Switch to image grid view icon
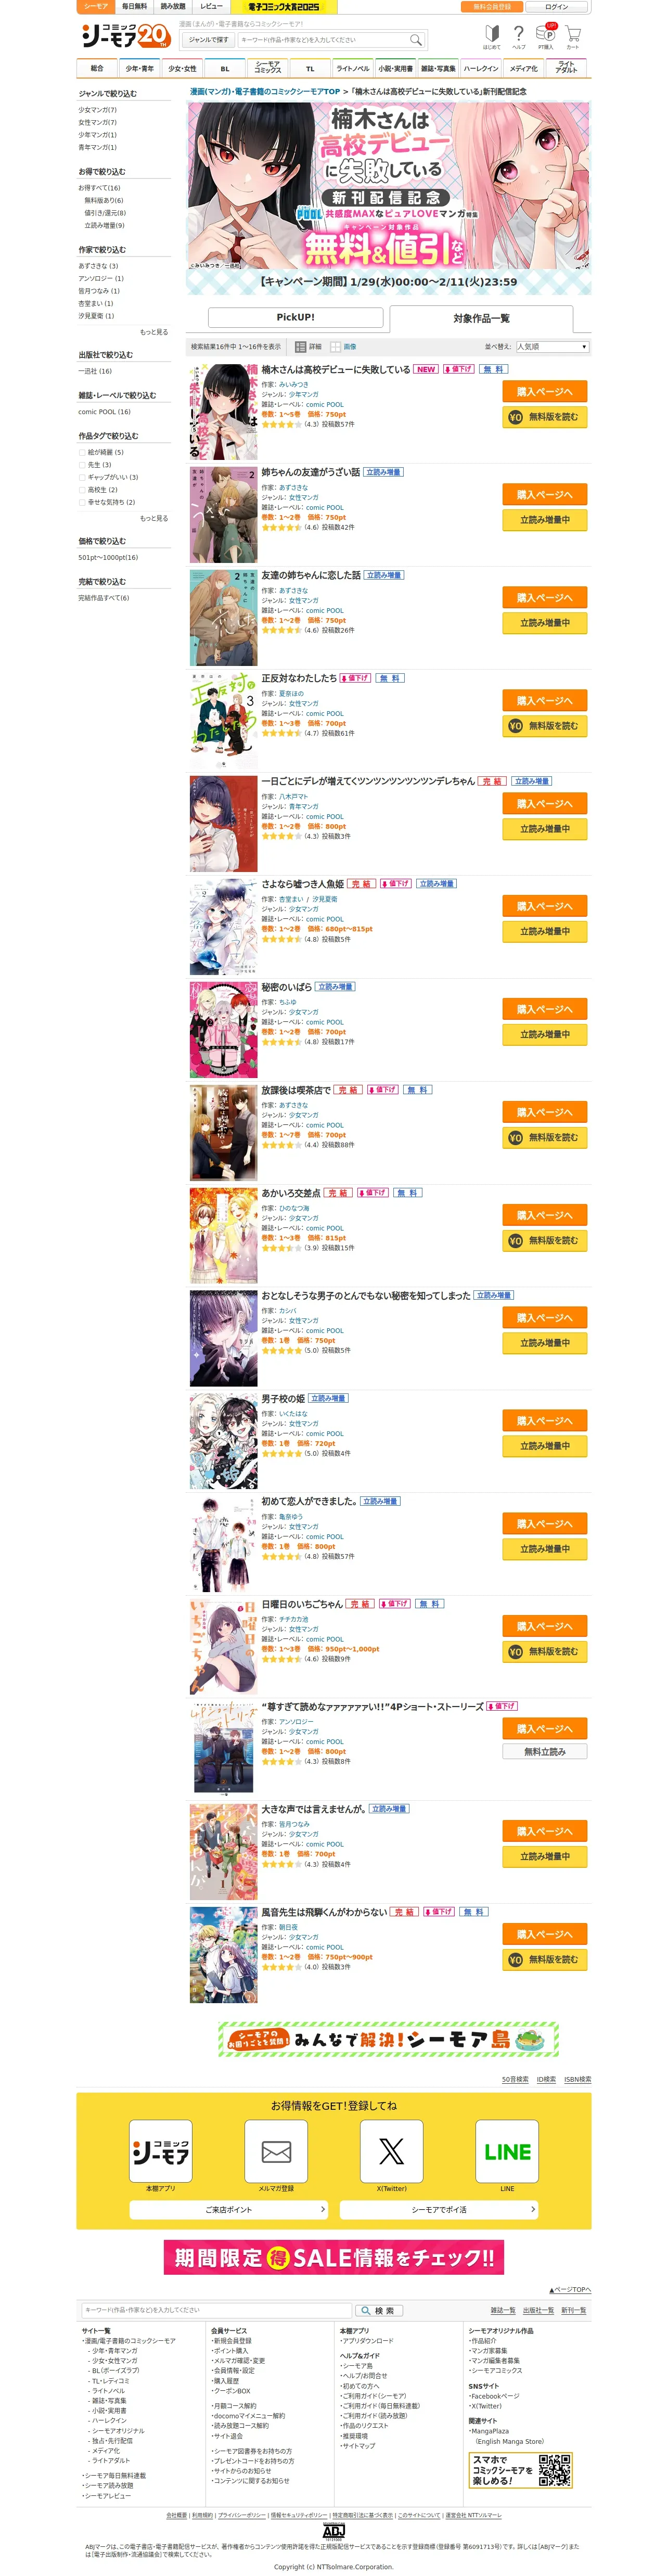The image size is (668, 2576). click(336, 347)
